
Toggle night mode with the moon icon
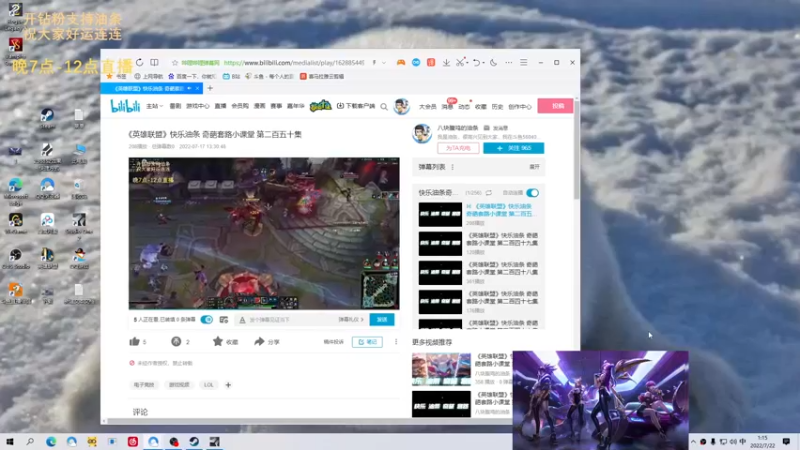tap(493, 62)
